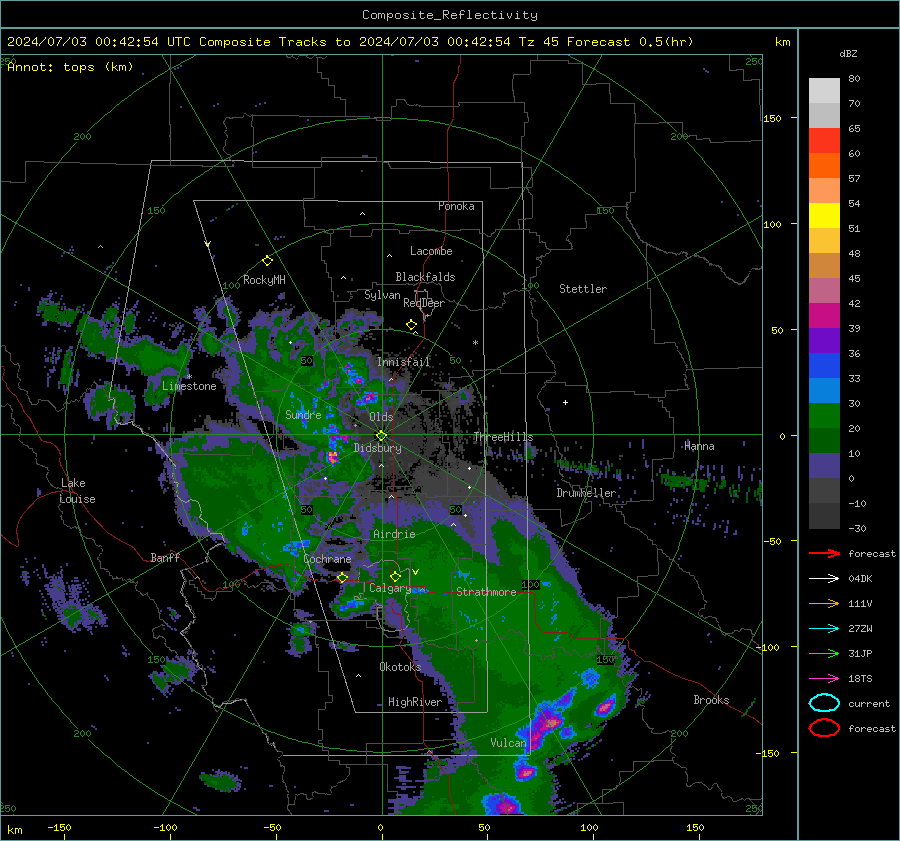The image size is (900, 841).
Task: Click the red forecast ellipse icon
Action: (824, 728)
